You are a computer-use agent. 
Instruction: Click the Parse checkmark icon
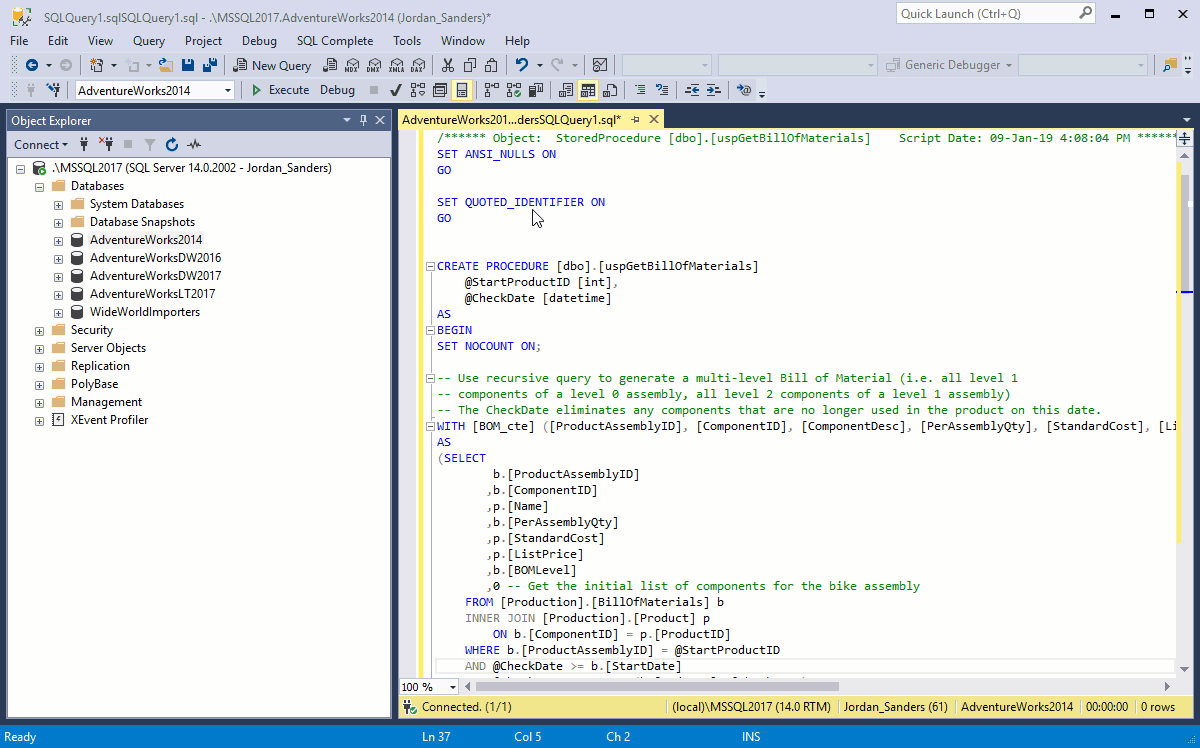coord(396,90)
